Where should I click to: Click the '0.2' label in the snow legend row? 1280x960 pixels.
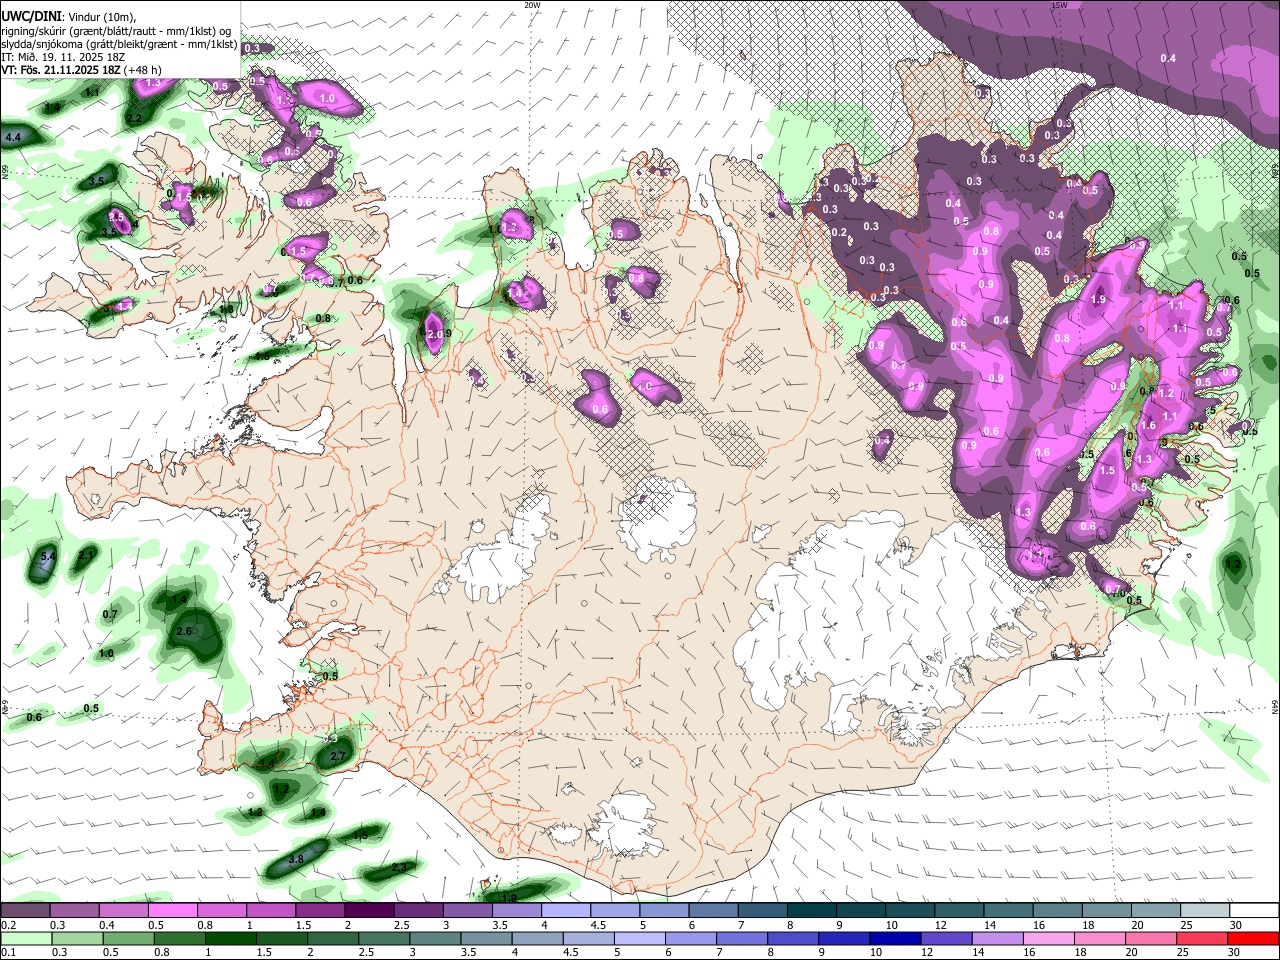8,925
